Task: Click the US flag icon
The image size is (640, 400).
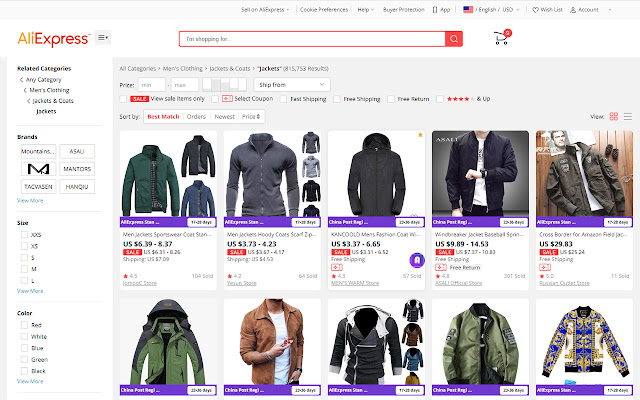Action: click(468, 9)
